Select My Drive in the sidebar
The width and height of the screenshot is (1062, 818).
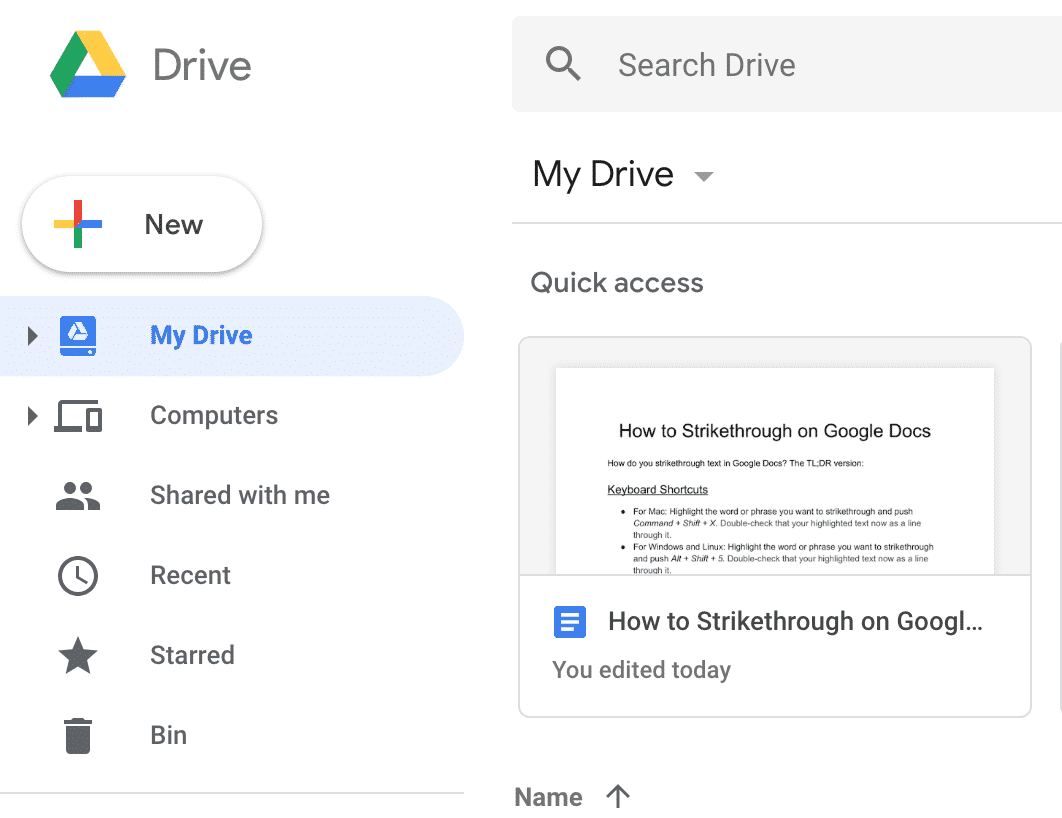pyautogui.click(x=232, y=336)
